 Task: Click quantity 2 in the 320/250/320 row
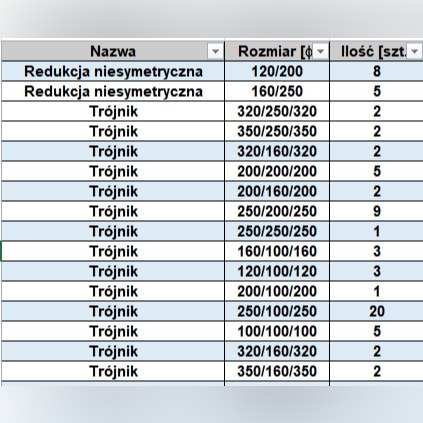(377, 111)
